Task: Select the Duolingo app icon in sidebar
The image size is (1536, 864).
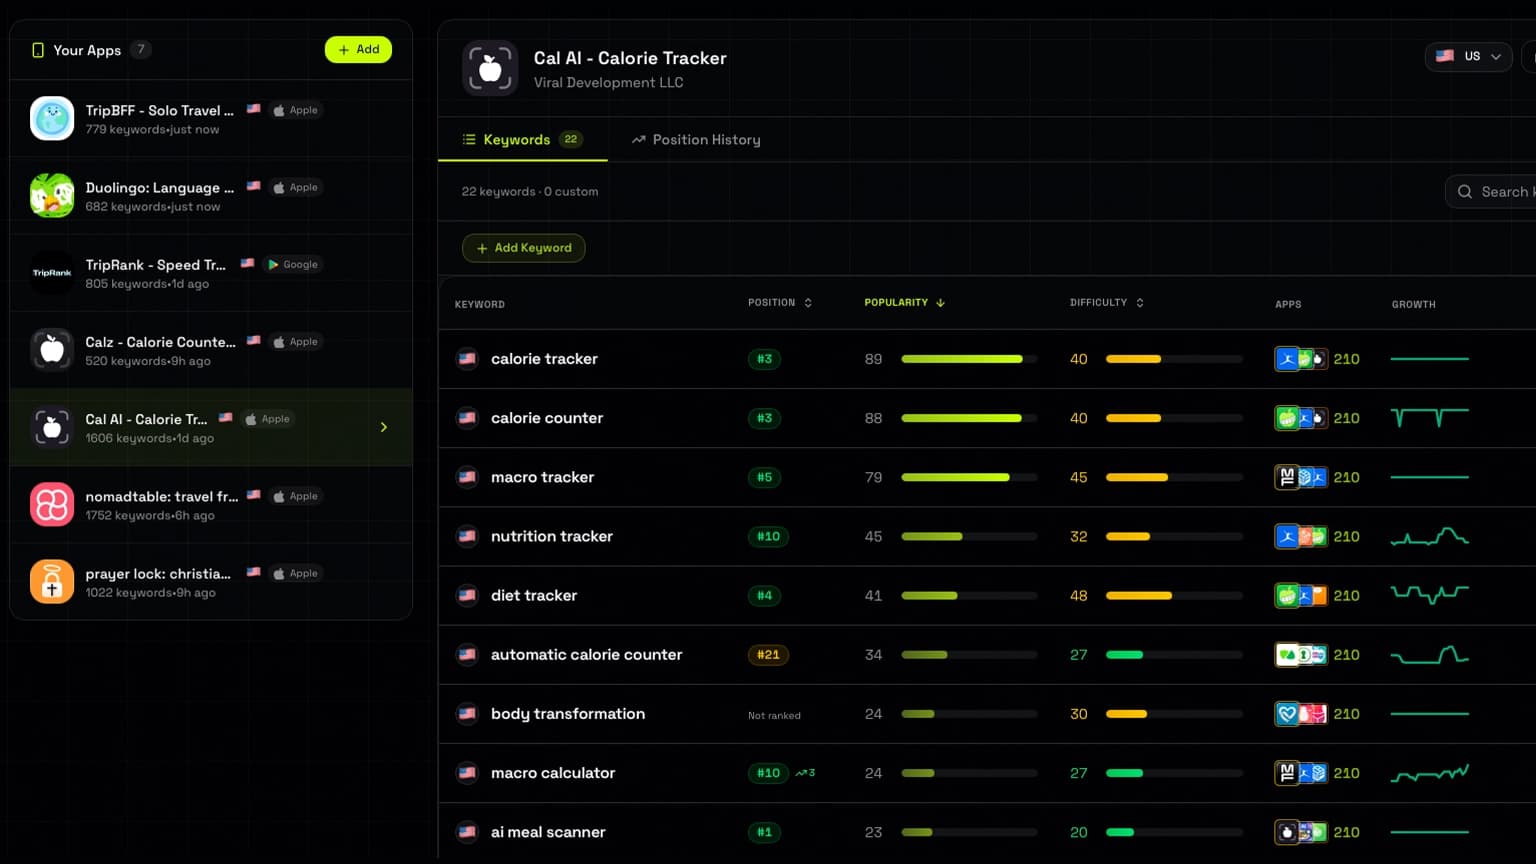Action: click(52, 195)
